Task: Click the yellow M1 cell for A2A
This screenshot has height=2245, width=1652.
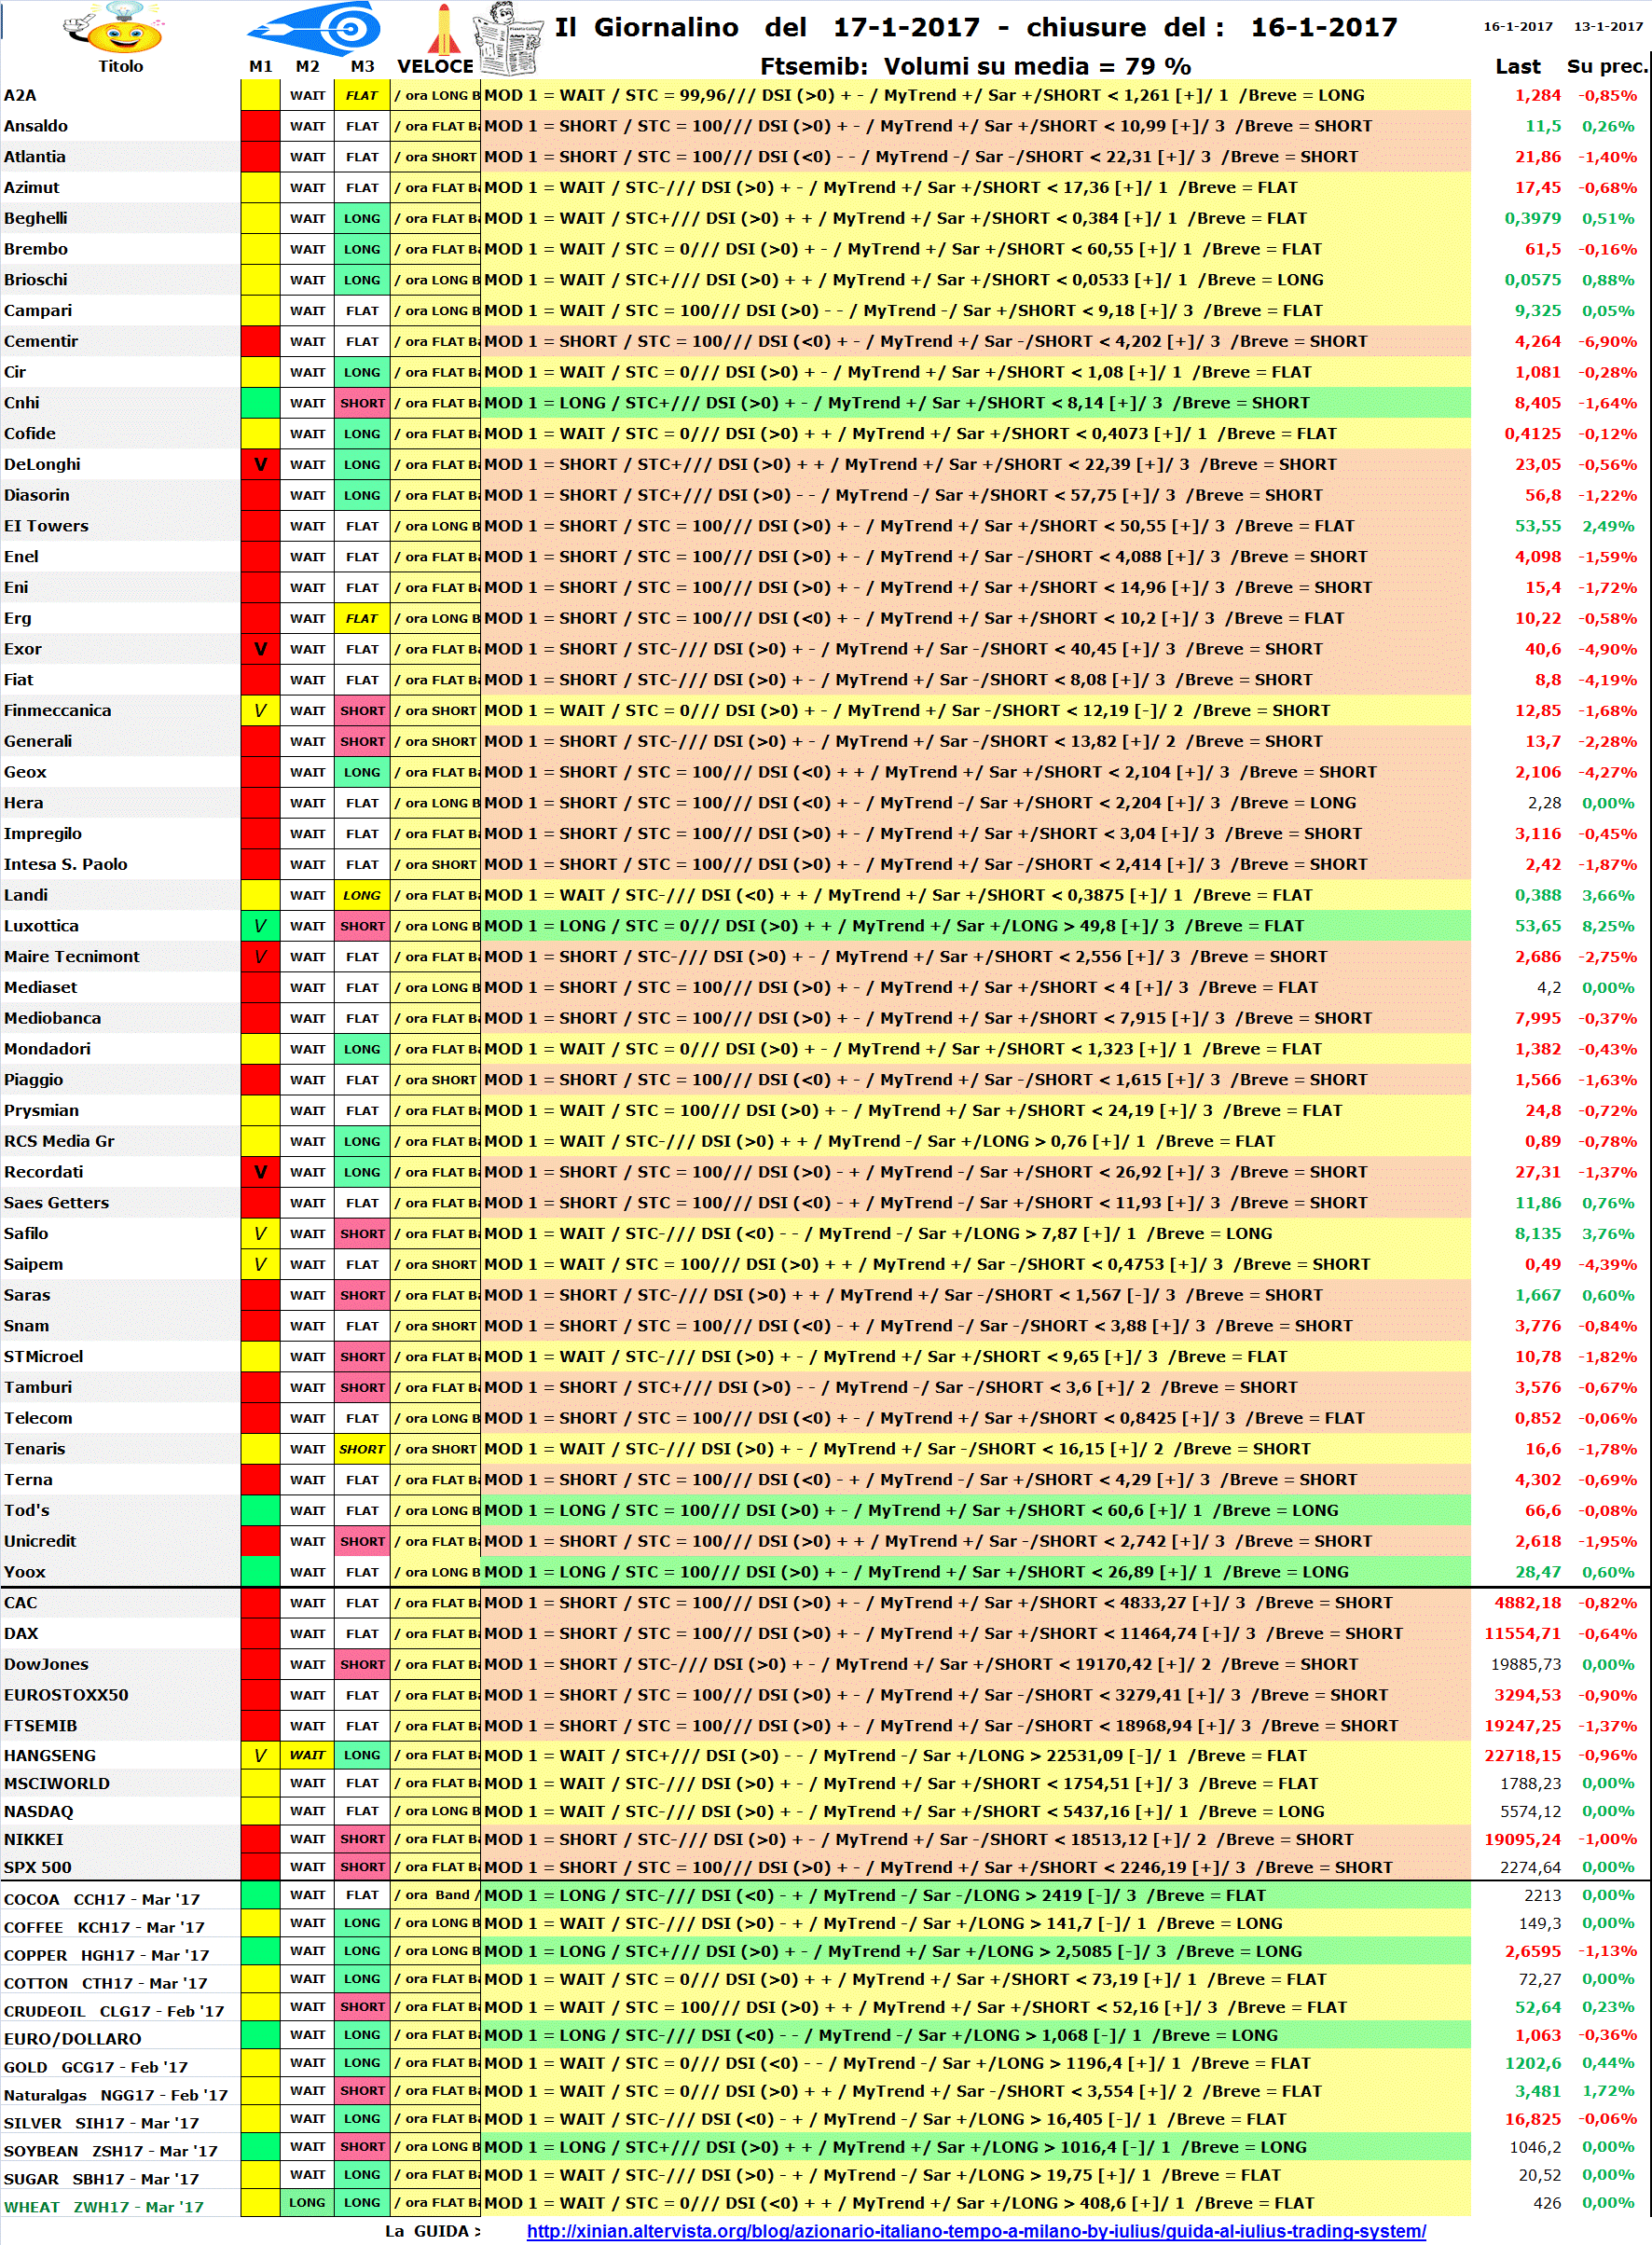Action: click(x=260, y=96)
